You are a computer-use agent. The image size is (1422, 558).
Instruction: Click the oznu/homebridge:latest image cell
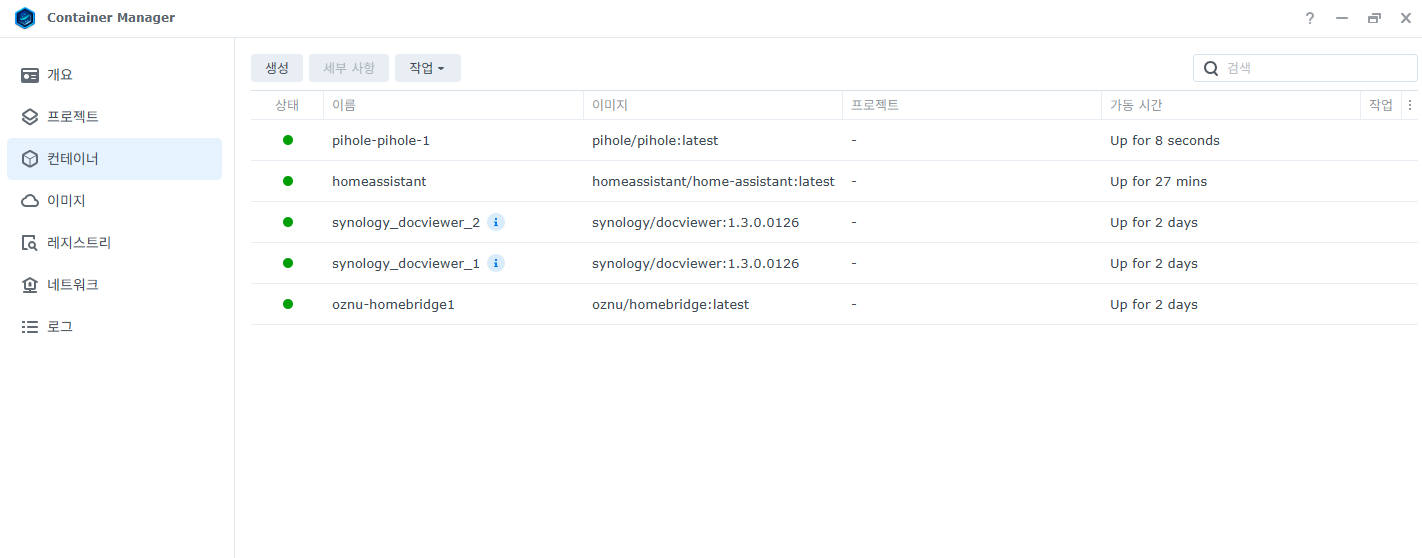(670, 304)
